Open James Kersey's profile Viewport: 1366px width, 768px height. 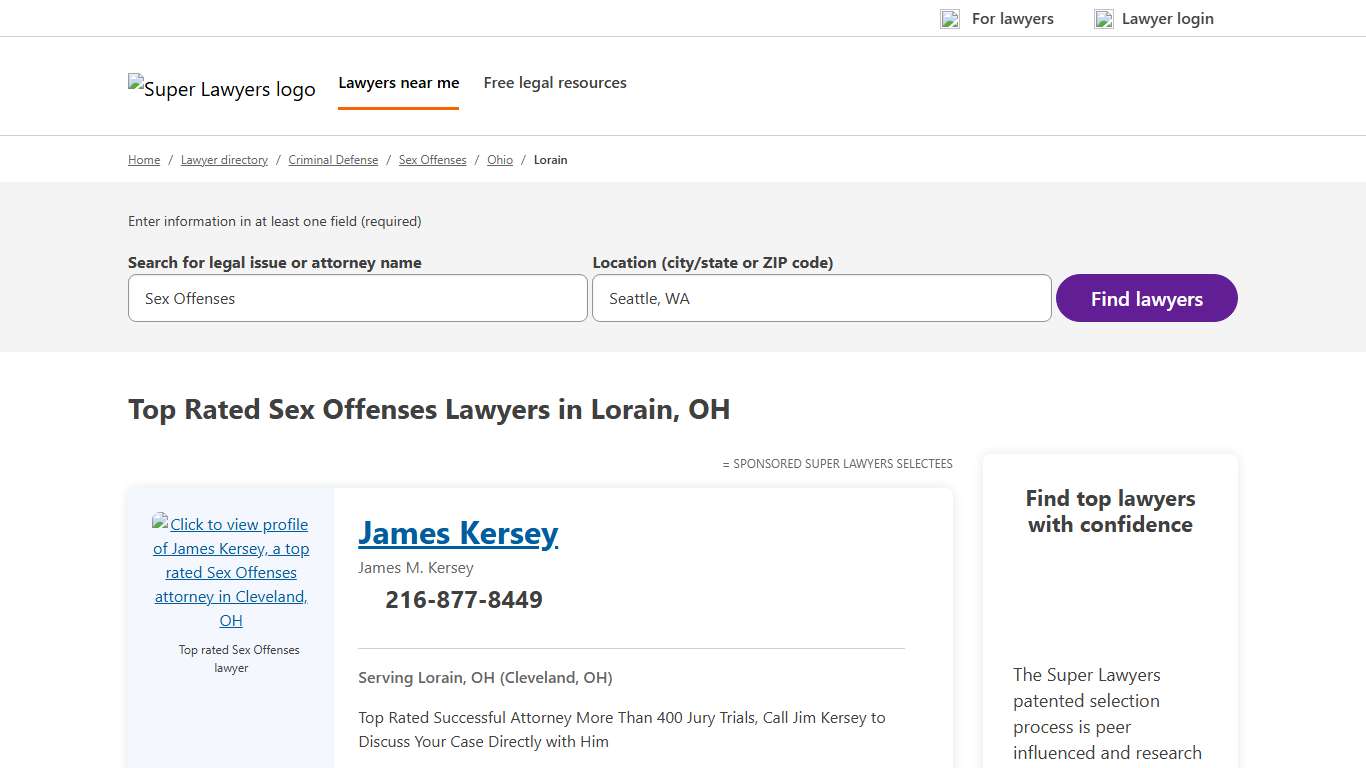click(x=457, y=533)
